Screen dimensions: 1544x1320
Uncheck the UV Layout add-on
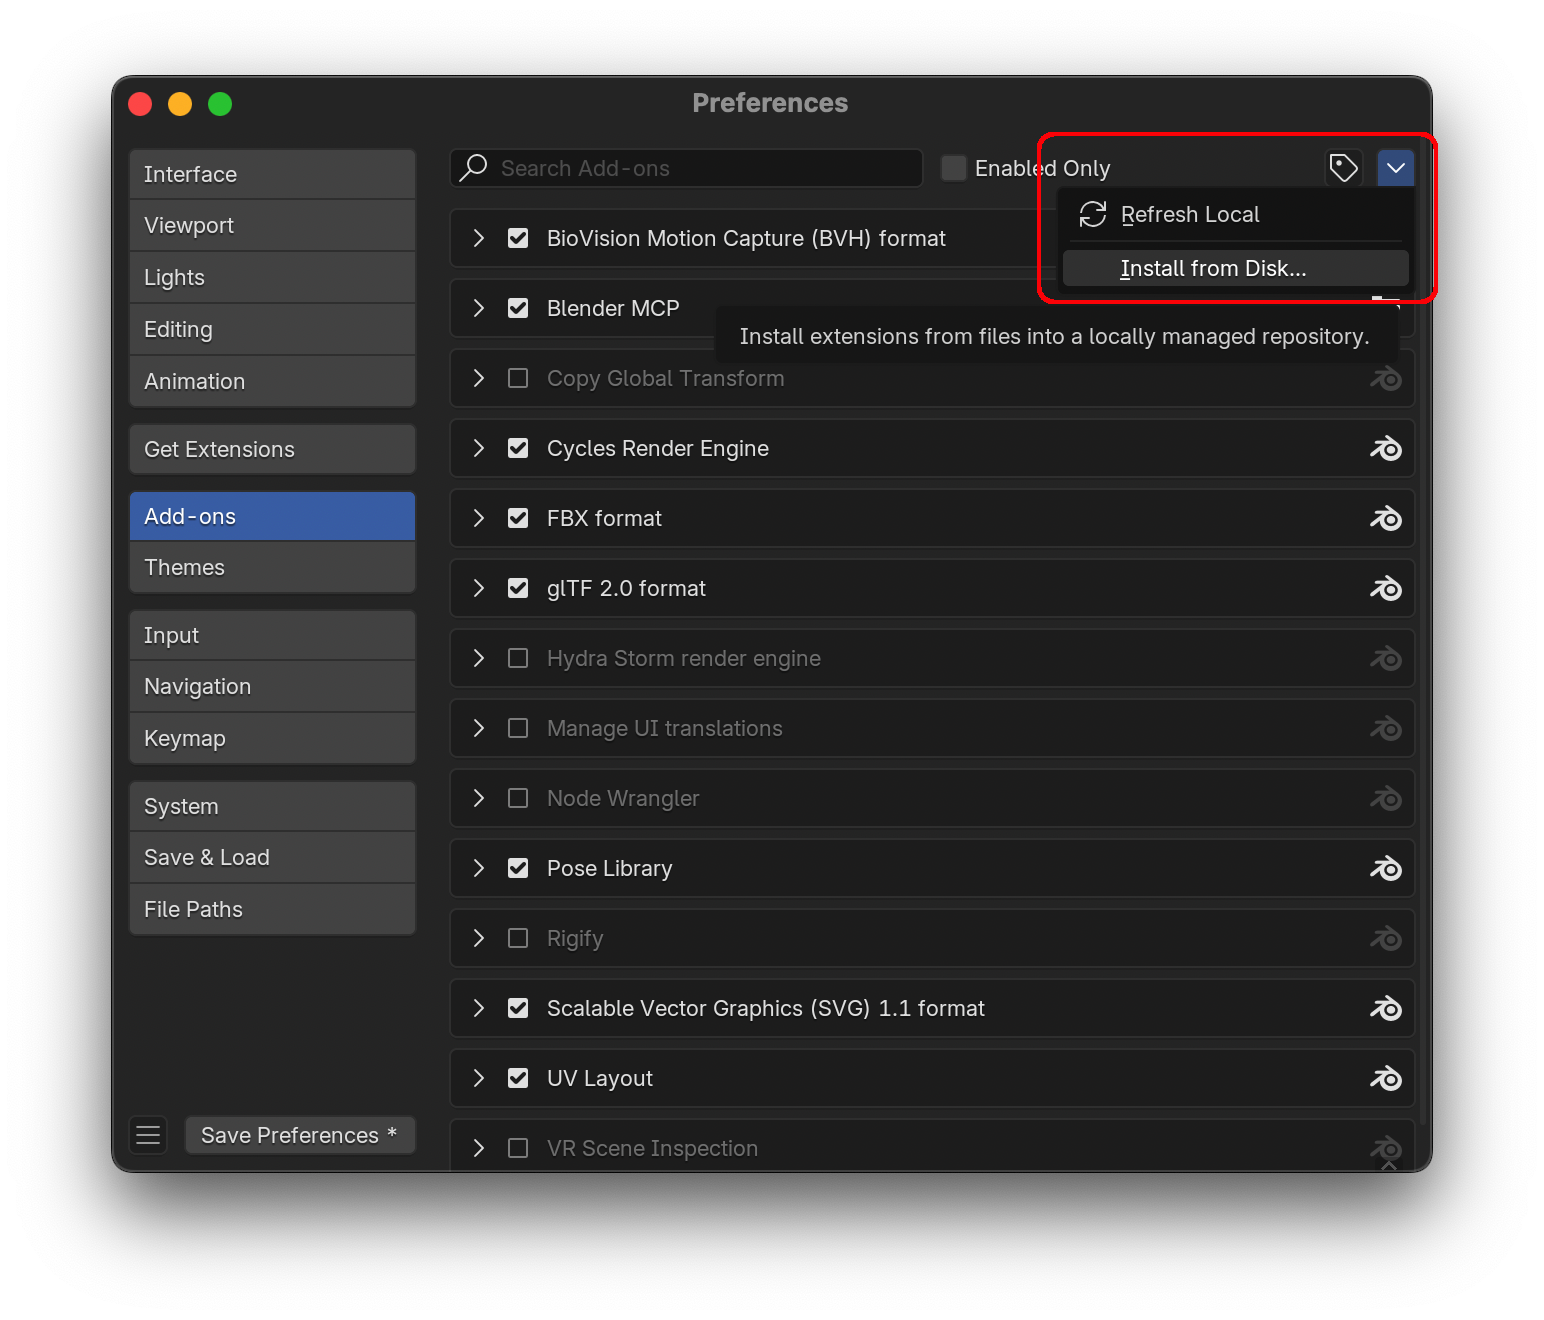pyautogui.click(x=518, y=1078)
